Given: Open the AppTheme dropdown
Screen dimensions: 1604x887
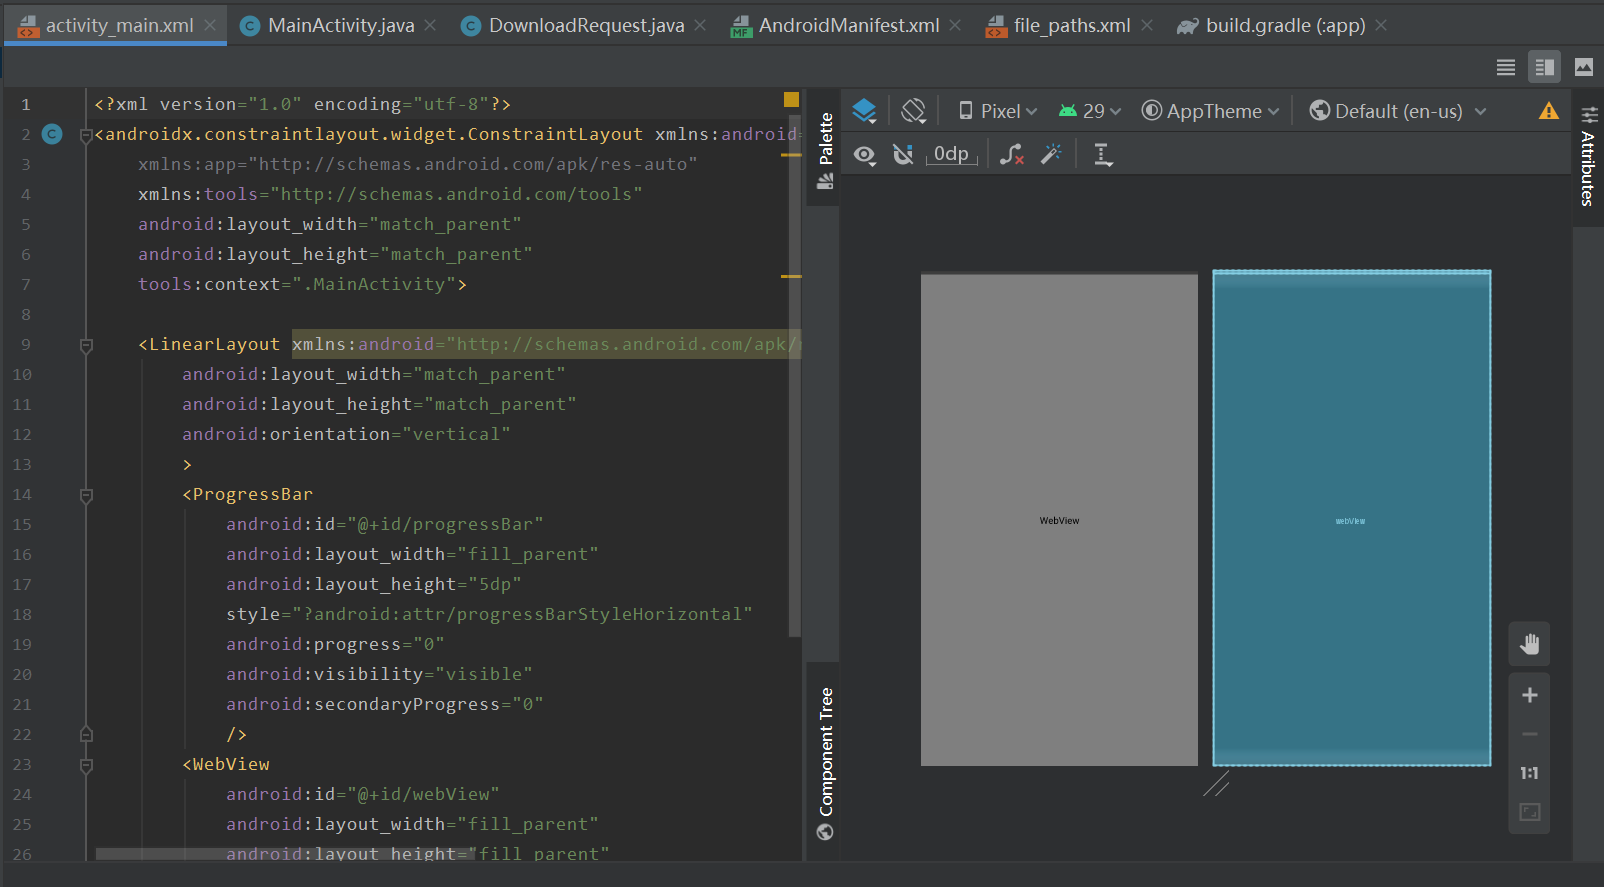Looking at the screenshot, I should [x=1210, y=111].
